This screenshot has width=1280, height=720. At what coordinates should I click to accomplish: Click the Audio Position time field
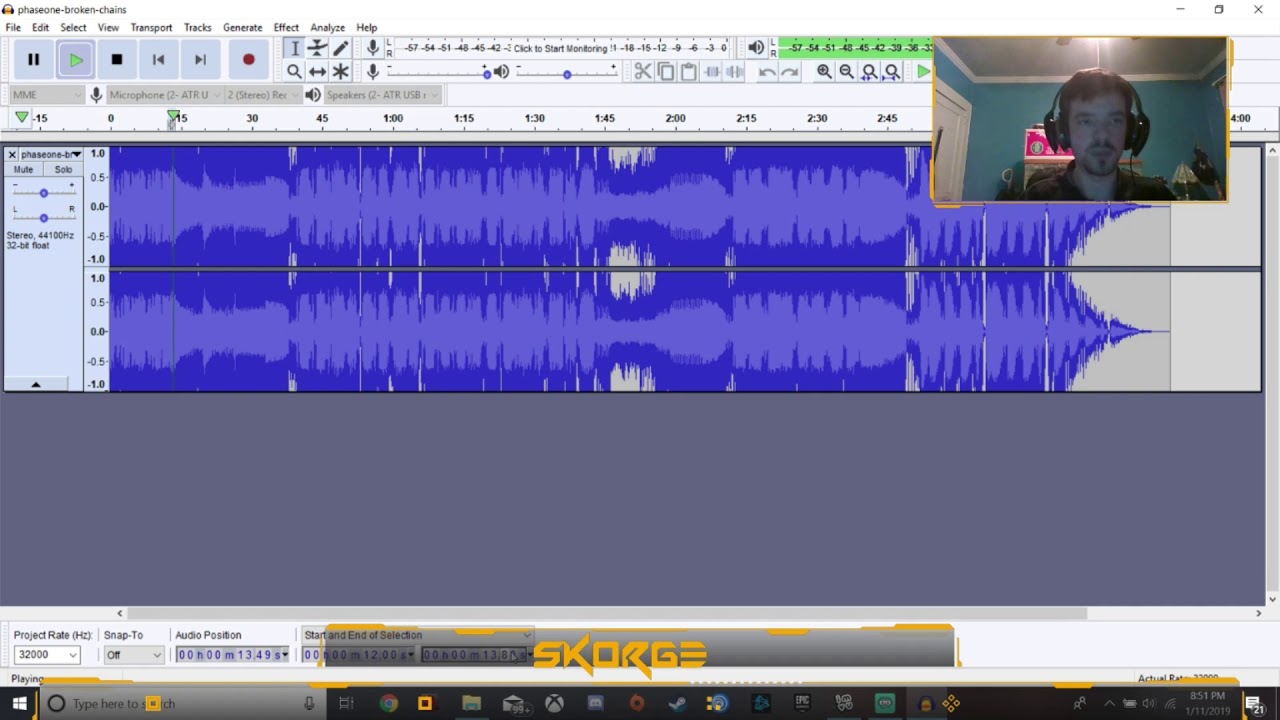pyautogui.click(x=232, y=655)
